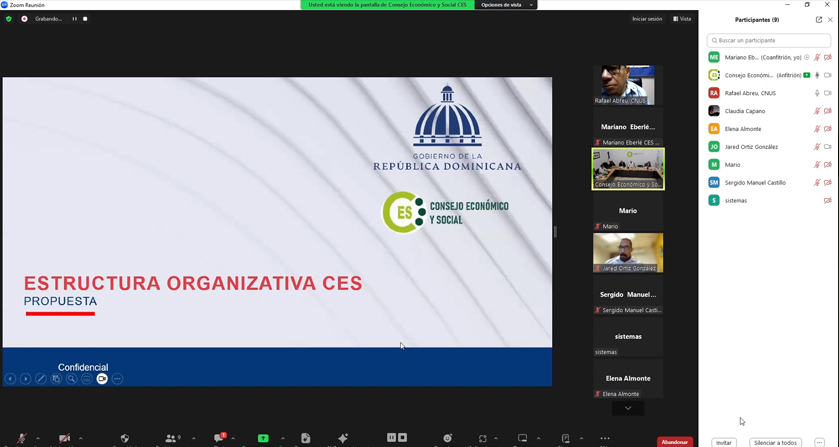Open Reactions smiley icon
The width and height of the screenshot is (839, 447).
pyautogui.click(x=447, y=438)
